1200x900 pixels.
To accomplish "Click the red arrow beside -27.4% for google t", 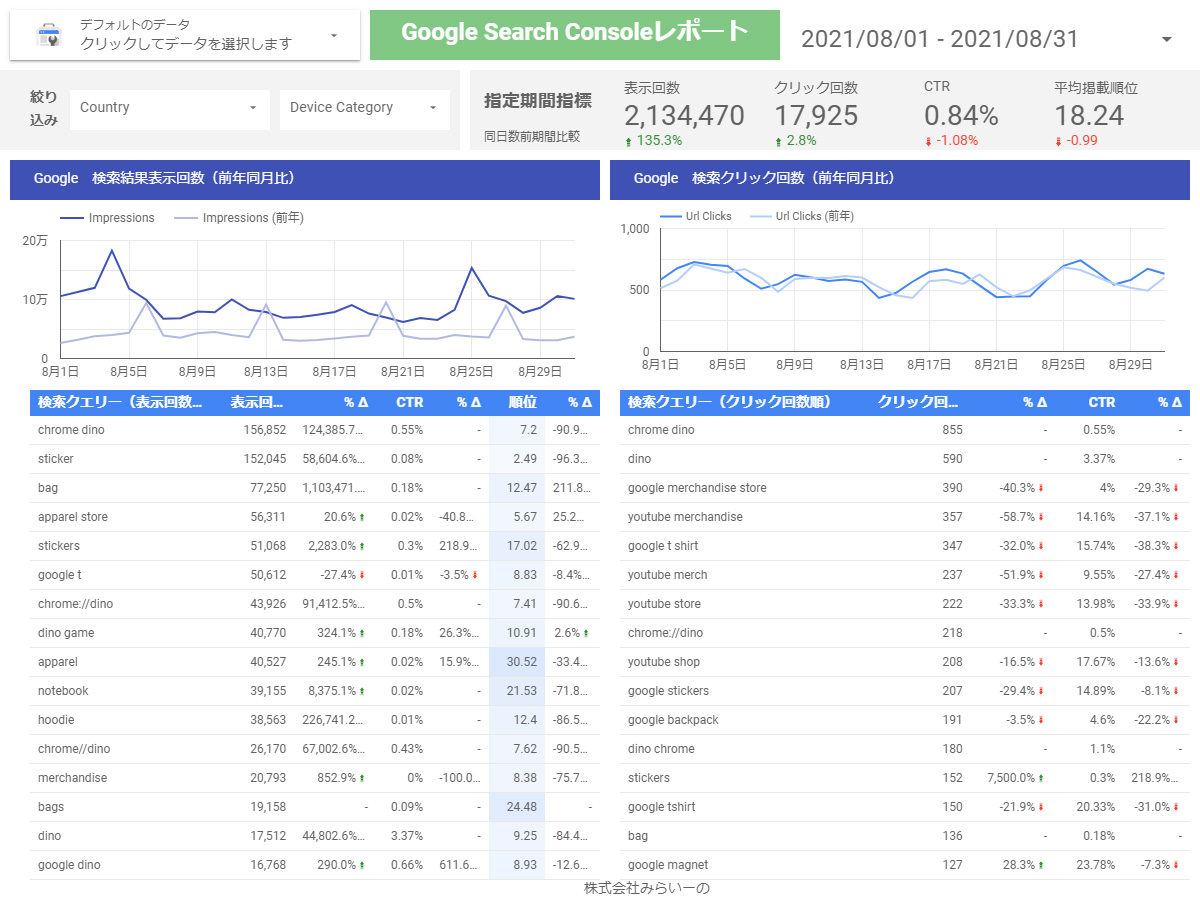I will point(361,575).
